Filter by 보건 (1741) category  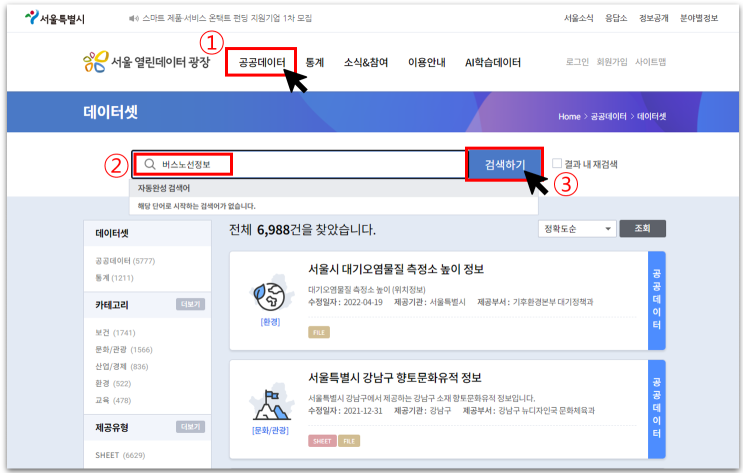point(115,333)
